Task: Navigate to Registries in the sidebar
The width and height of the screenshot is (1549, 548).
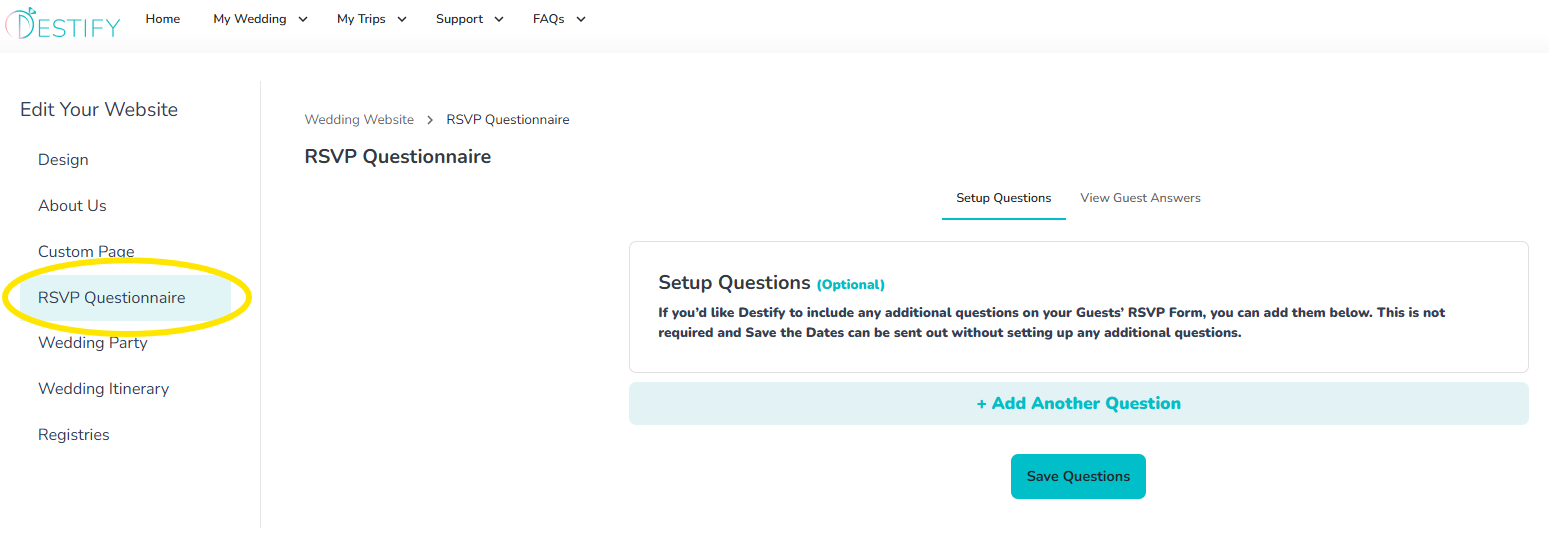Action: [x=74, y=435]
